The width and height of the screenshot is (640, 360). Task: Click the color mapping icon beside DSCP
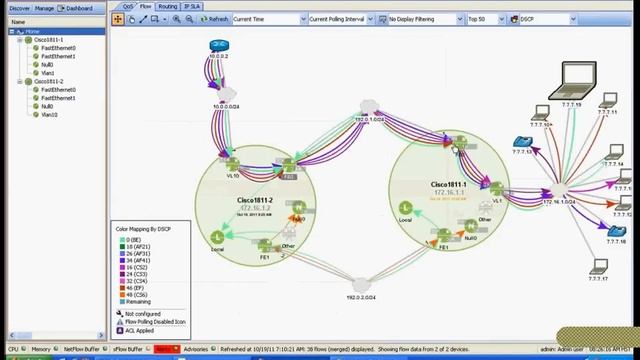pos(514,19)
